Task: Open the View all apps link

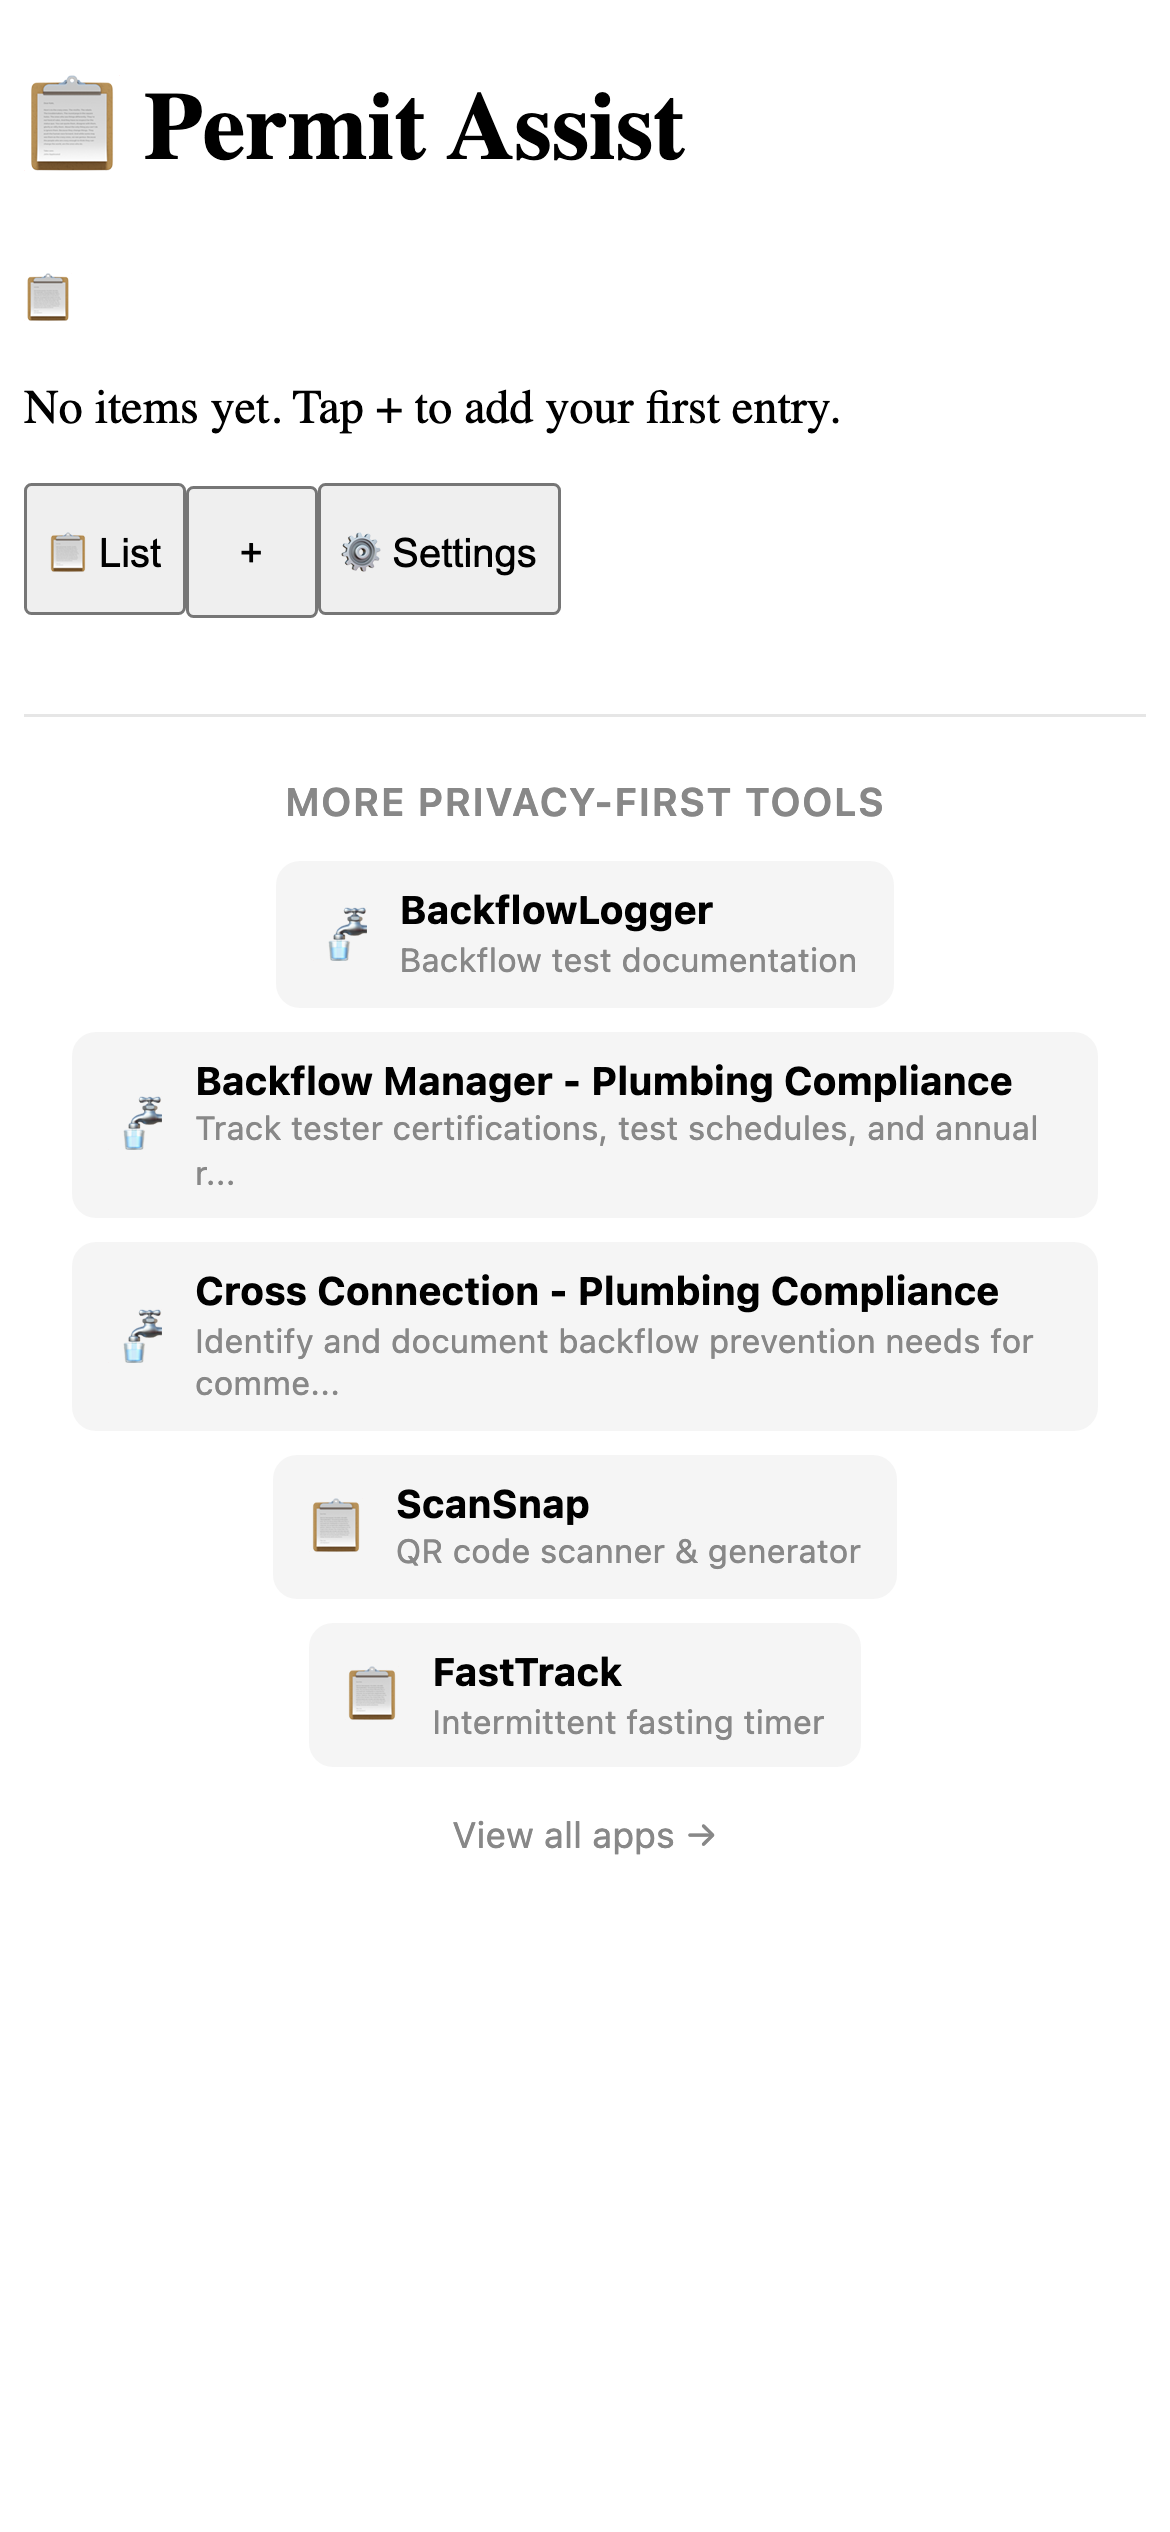Action: pyautogui.click(x=584, y=1834)
